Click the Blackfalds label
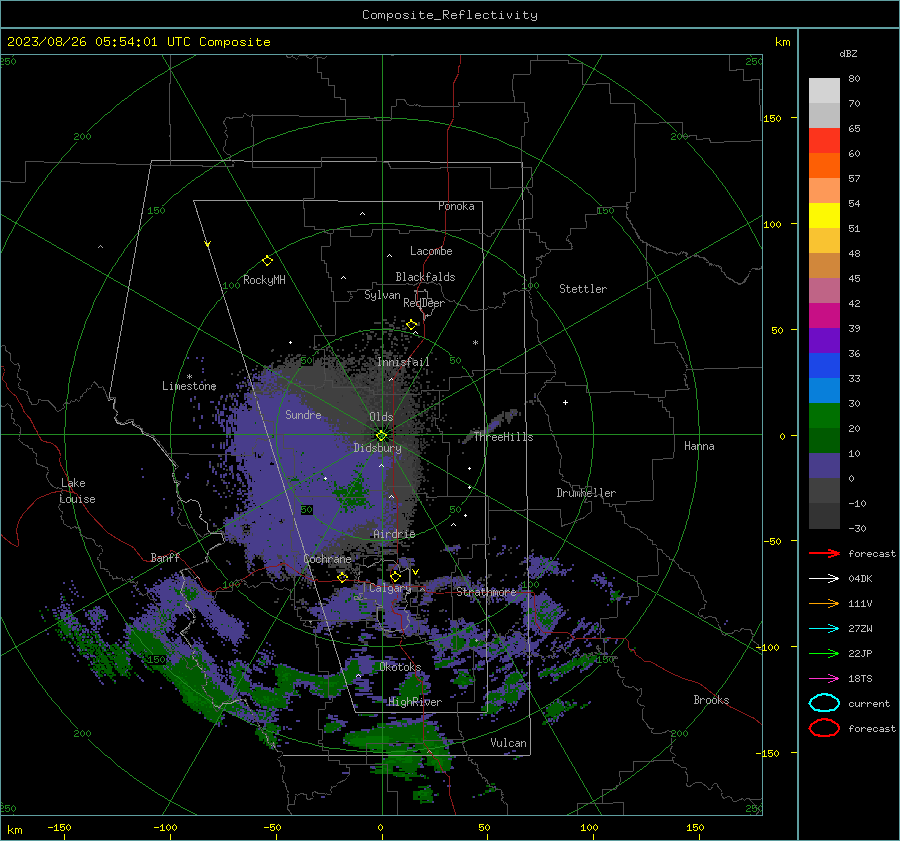900x841 pixels. (425, 277)
